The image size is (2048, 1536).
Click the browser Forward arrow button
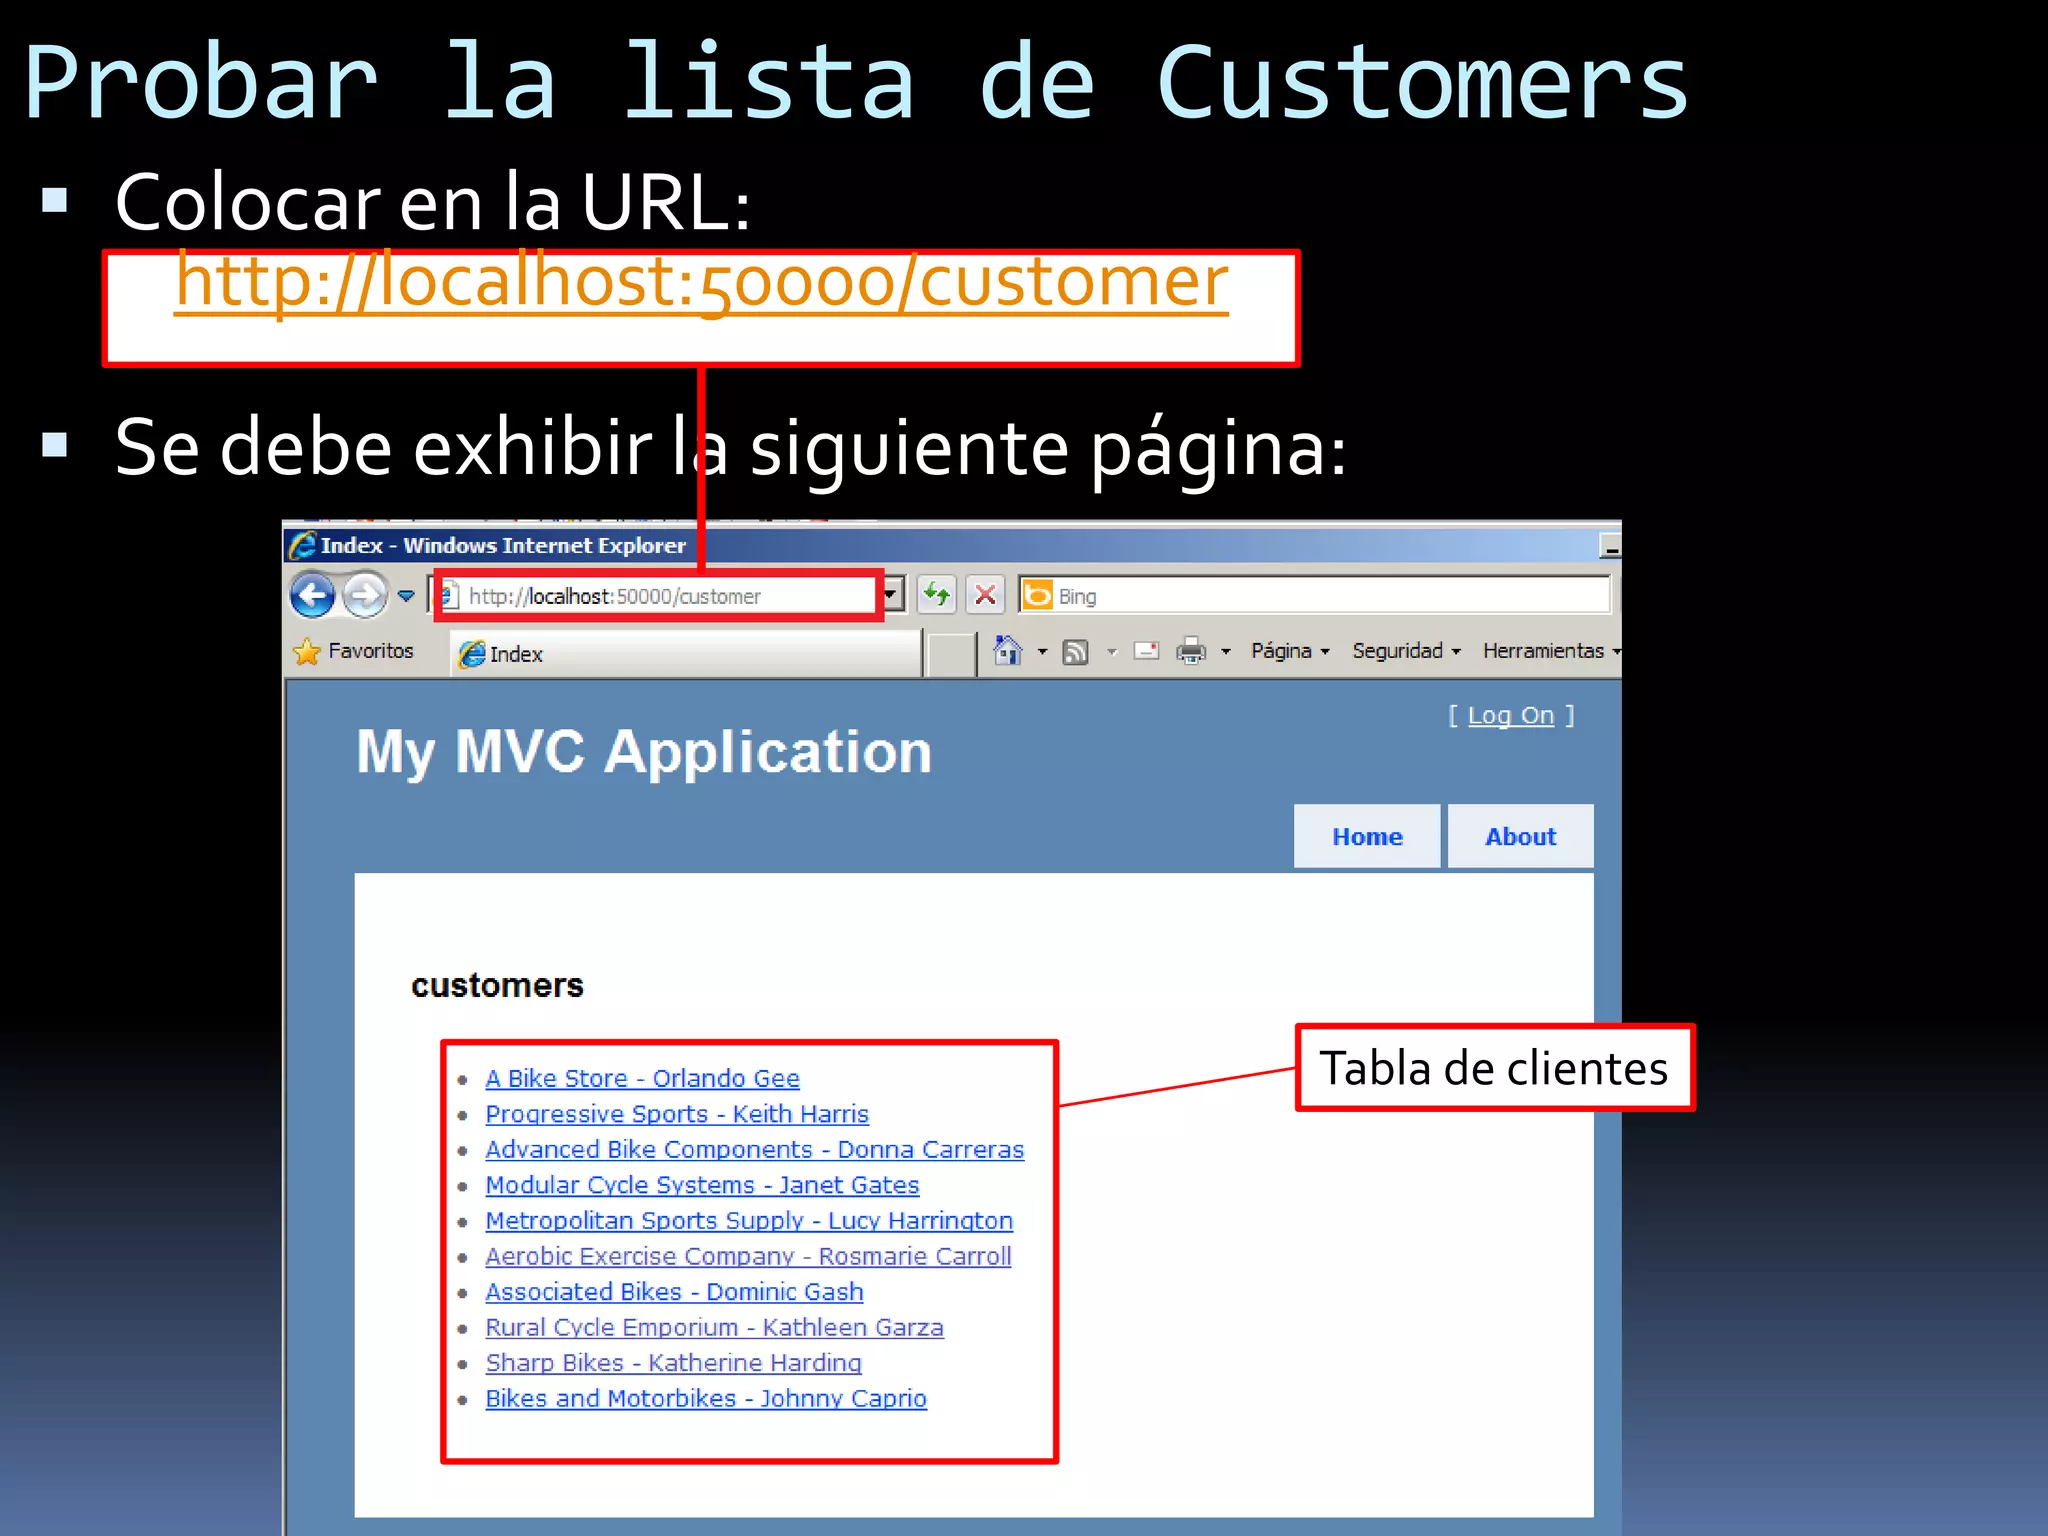pyautogui.click(x=364, y=596)
